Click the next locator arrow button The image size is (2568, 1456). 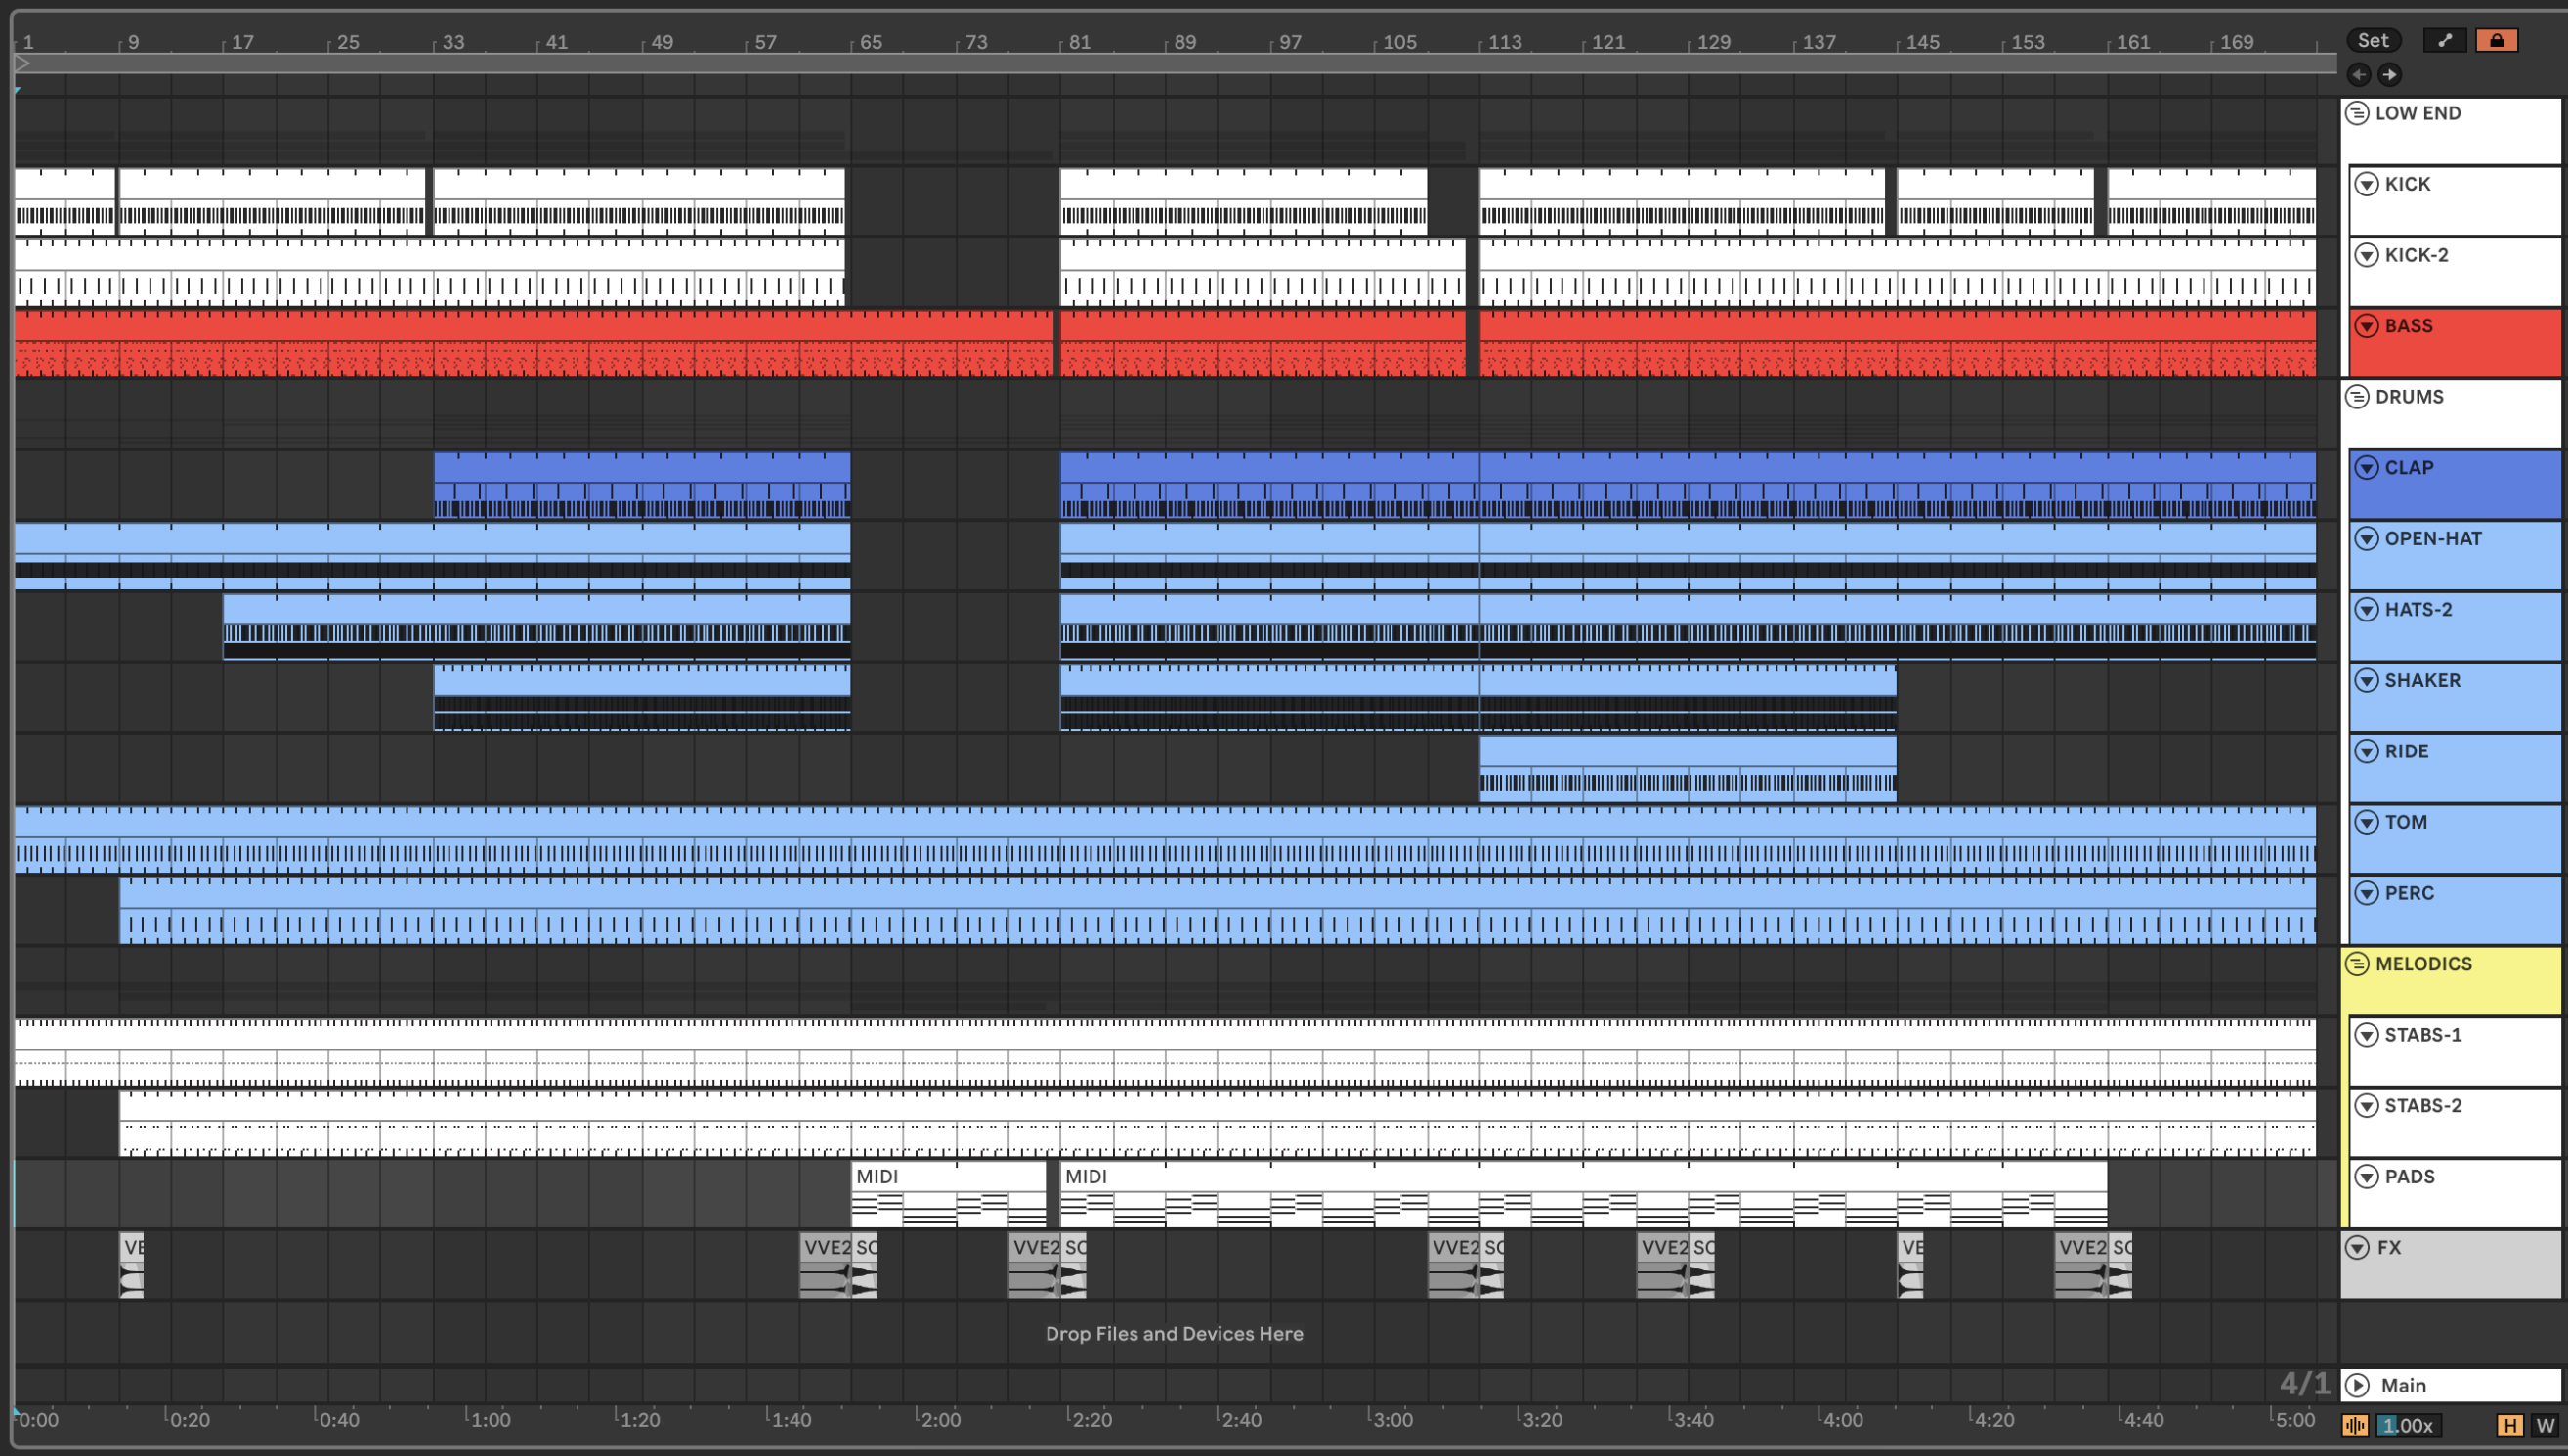pos(2389,75)
